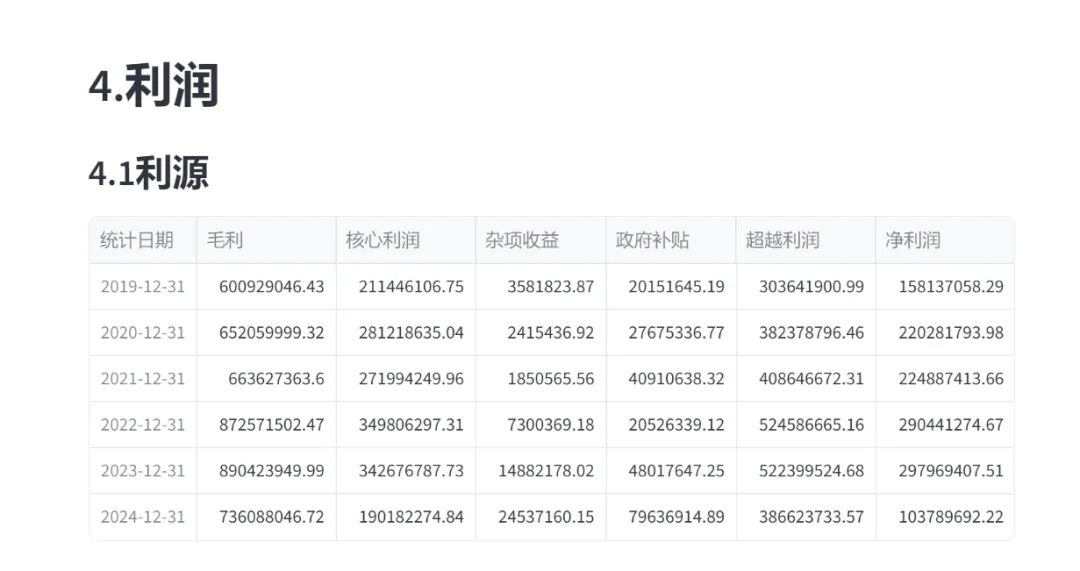Pick the 政府补贴 cell 27675336.77
Viewport: 1080px width, 571px height.
[670, 333]
